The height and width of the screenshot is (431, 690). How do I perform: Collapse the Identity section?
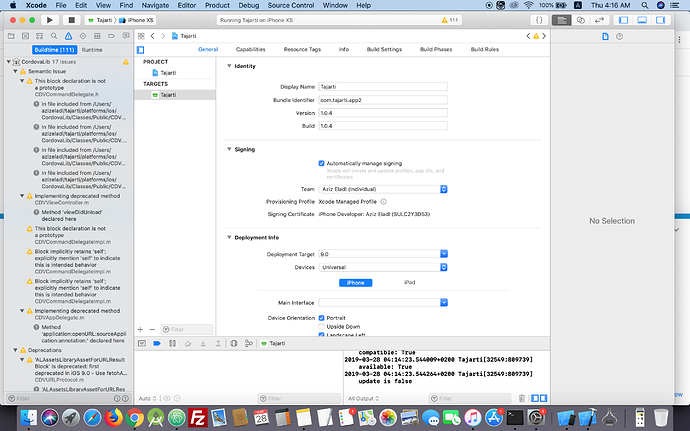point(229,66)
